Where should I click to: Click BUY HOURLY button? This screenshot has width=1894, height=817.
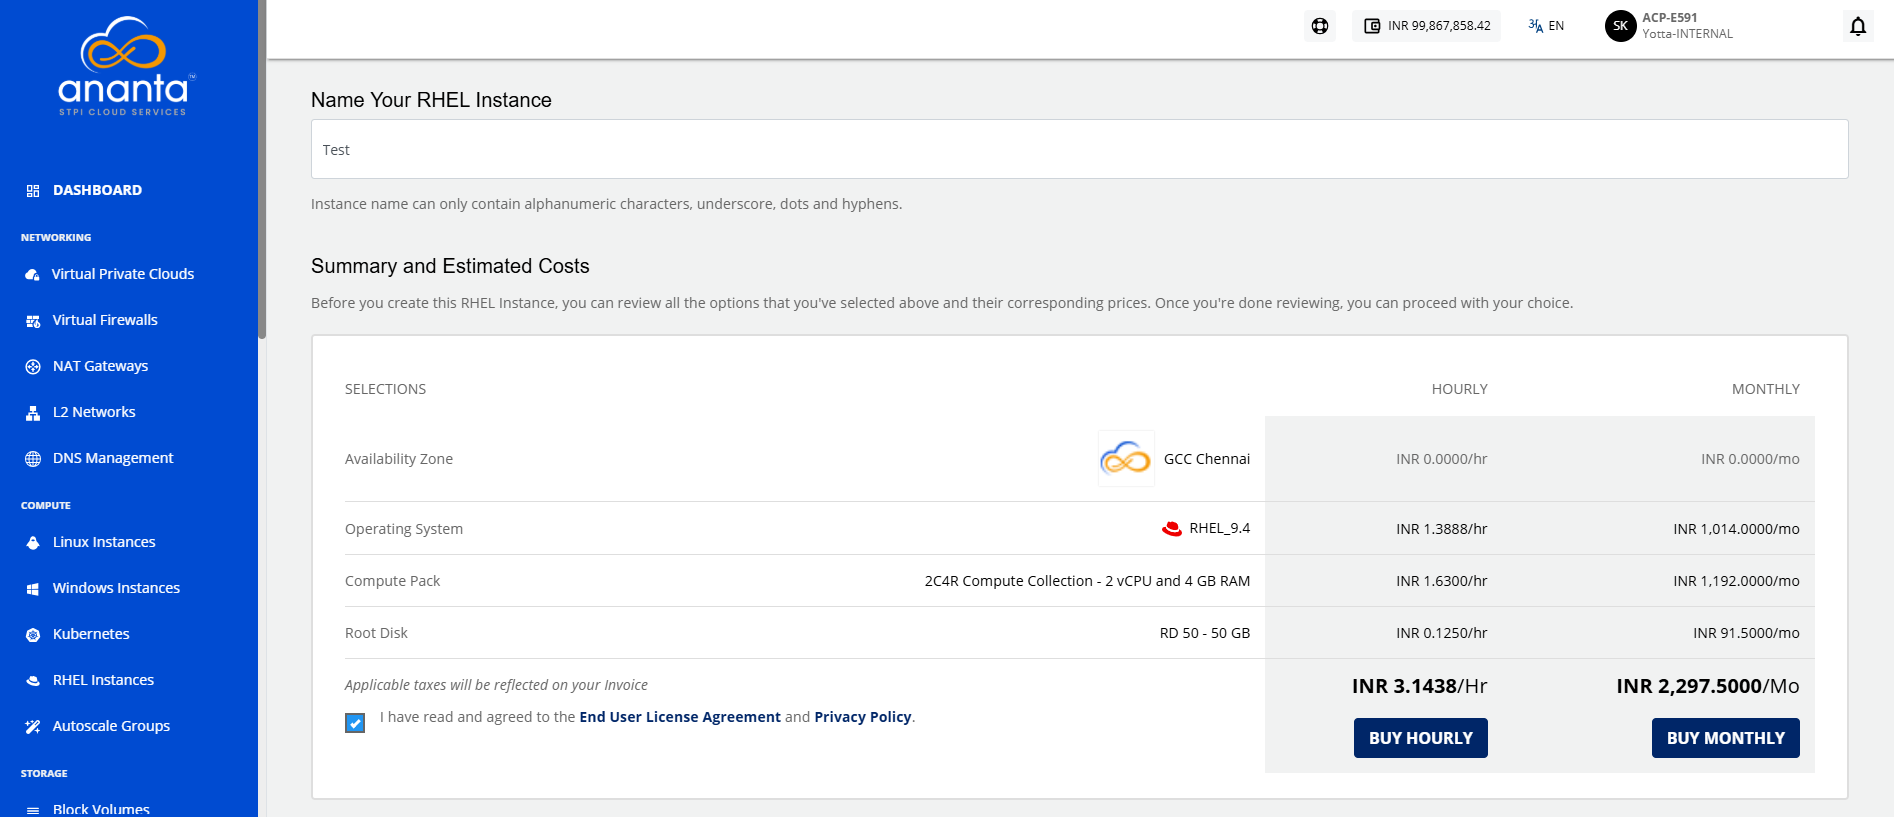coord(1421,738)
